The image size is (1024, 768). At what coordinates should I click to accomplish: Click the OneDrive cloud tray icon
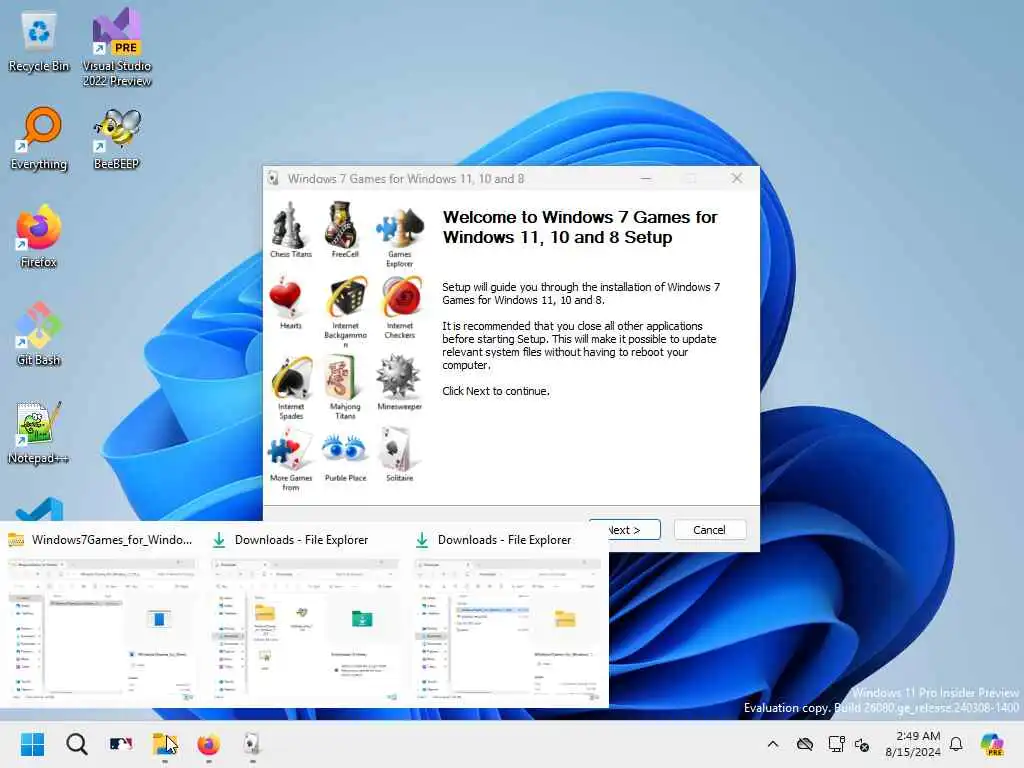pyautogui.click(x=805, y=744)
